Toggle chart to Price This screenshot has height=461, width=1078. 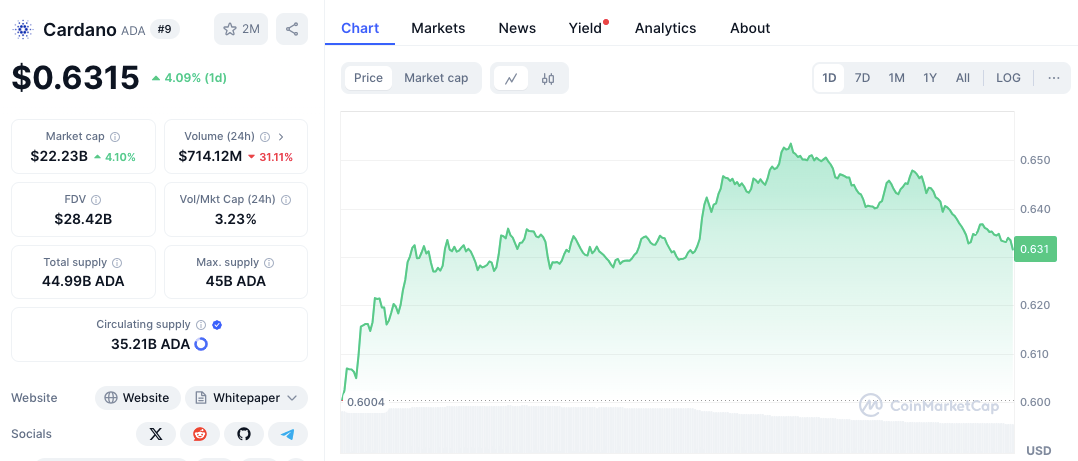[x=368, y=78]
